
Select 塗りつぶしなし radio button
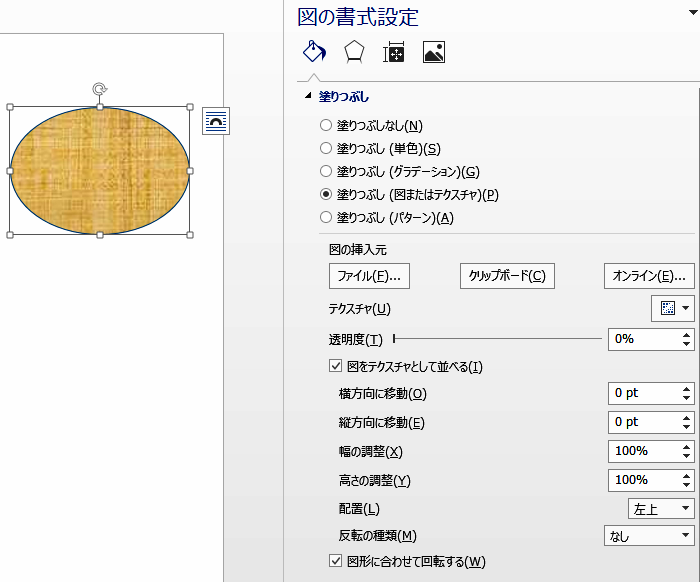coord(326,126)
